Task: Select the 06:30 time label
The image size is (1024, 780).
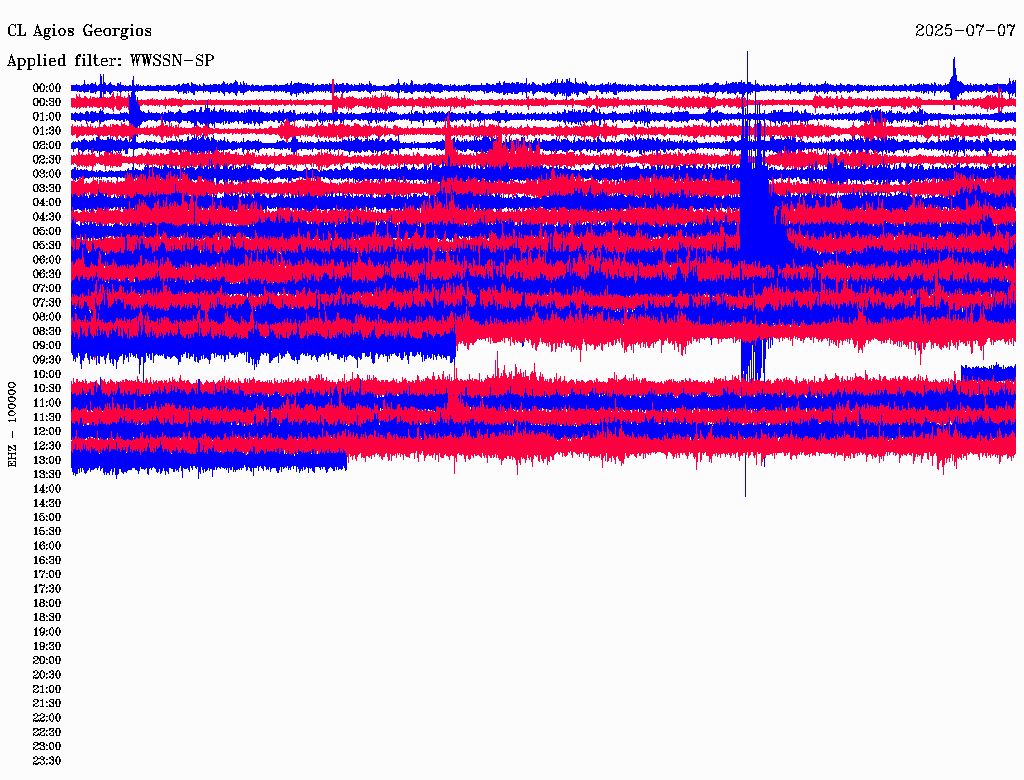Action: (47, 274)
